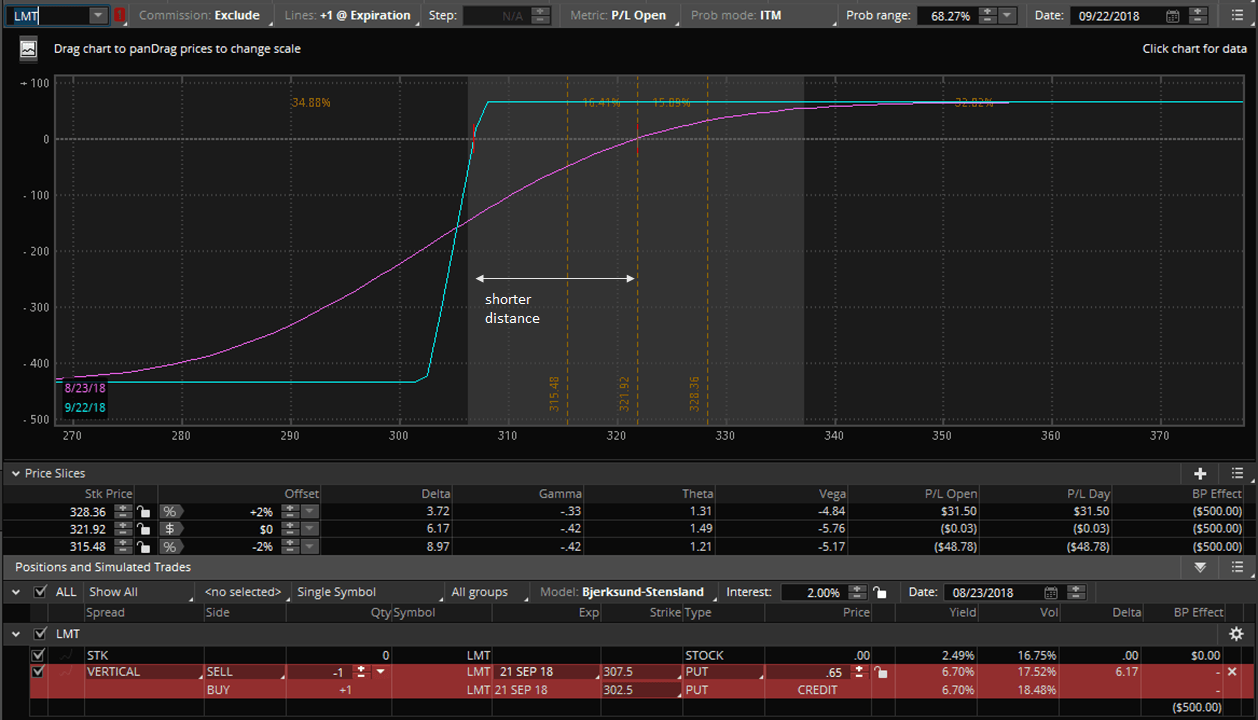Remove the VERTICAL spread with X icon

[1232, 672]
